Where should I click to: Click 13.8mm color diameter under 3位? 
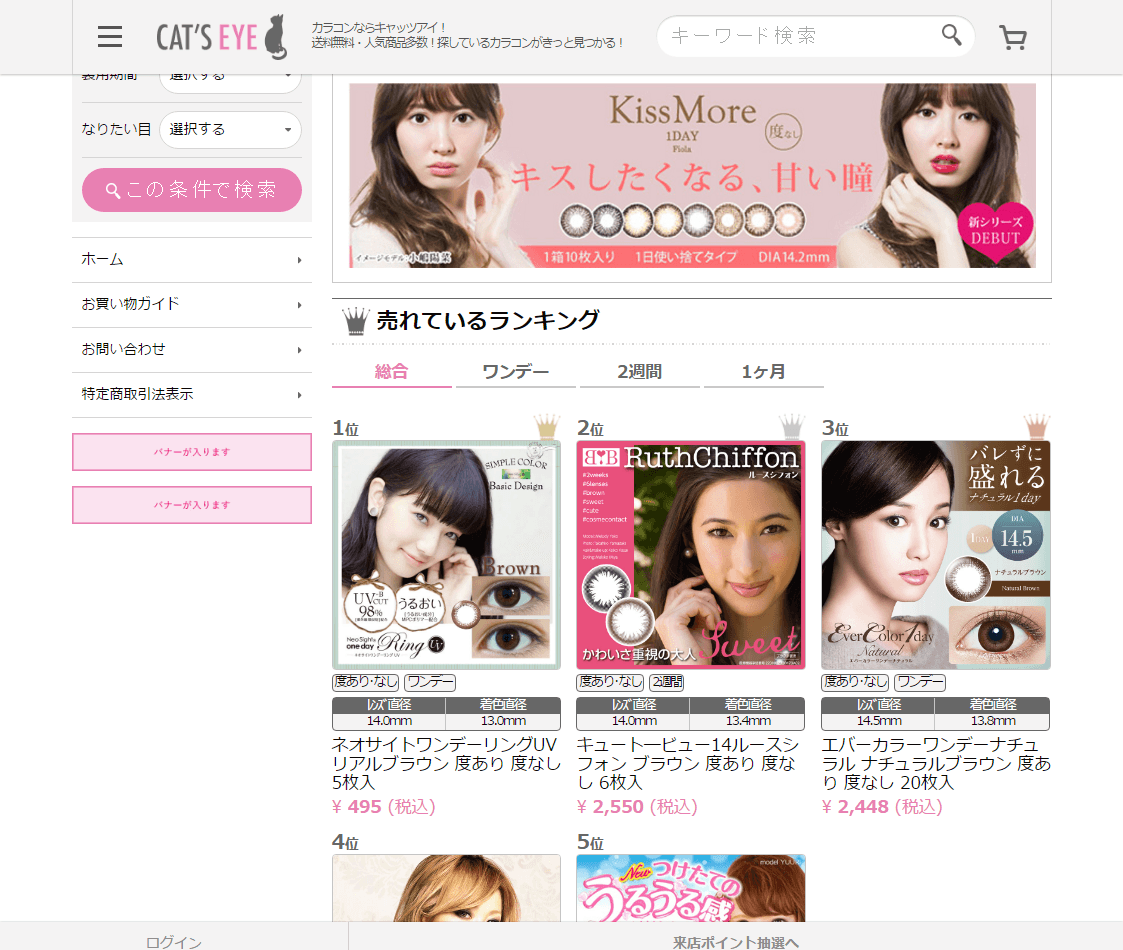click(x=993, y=721)
